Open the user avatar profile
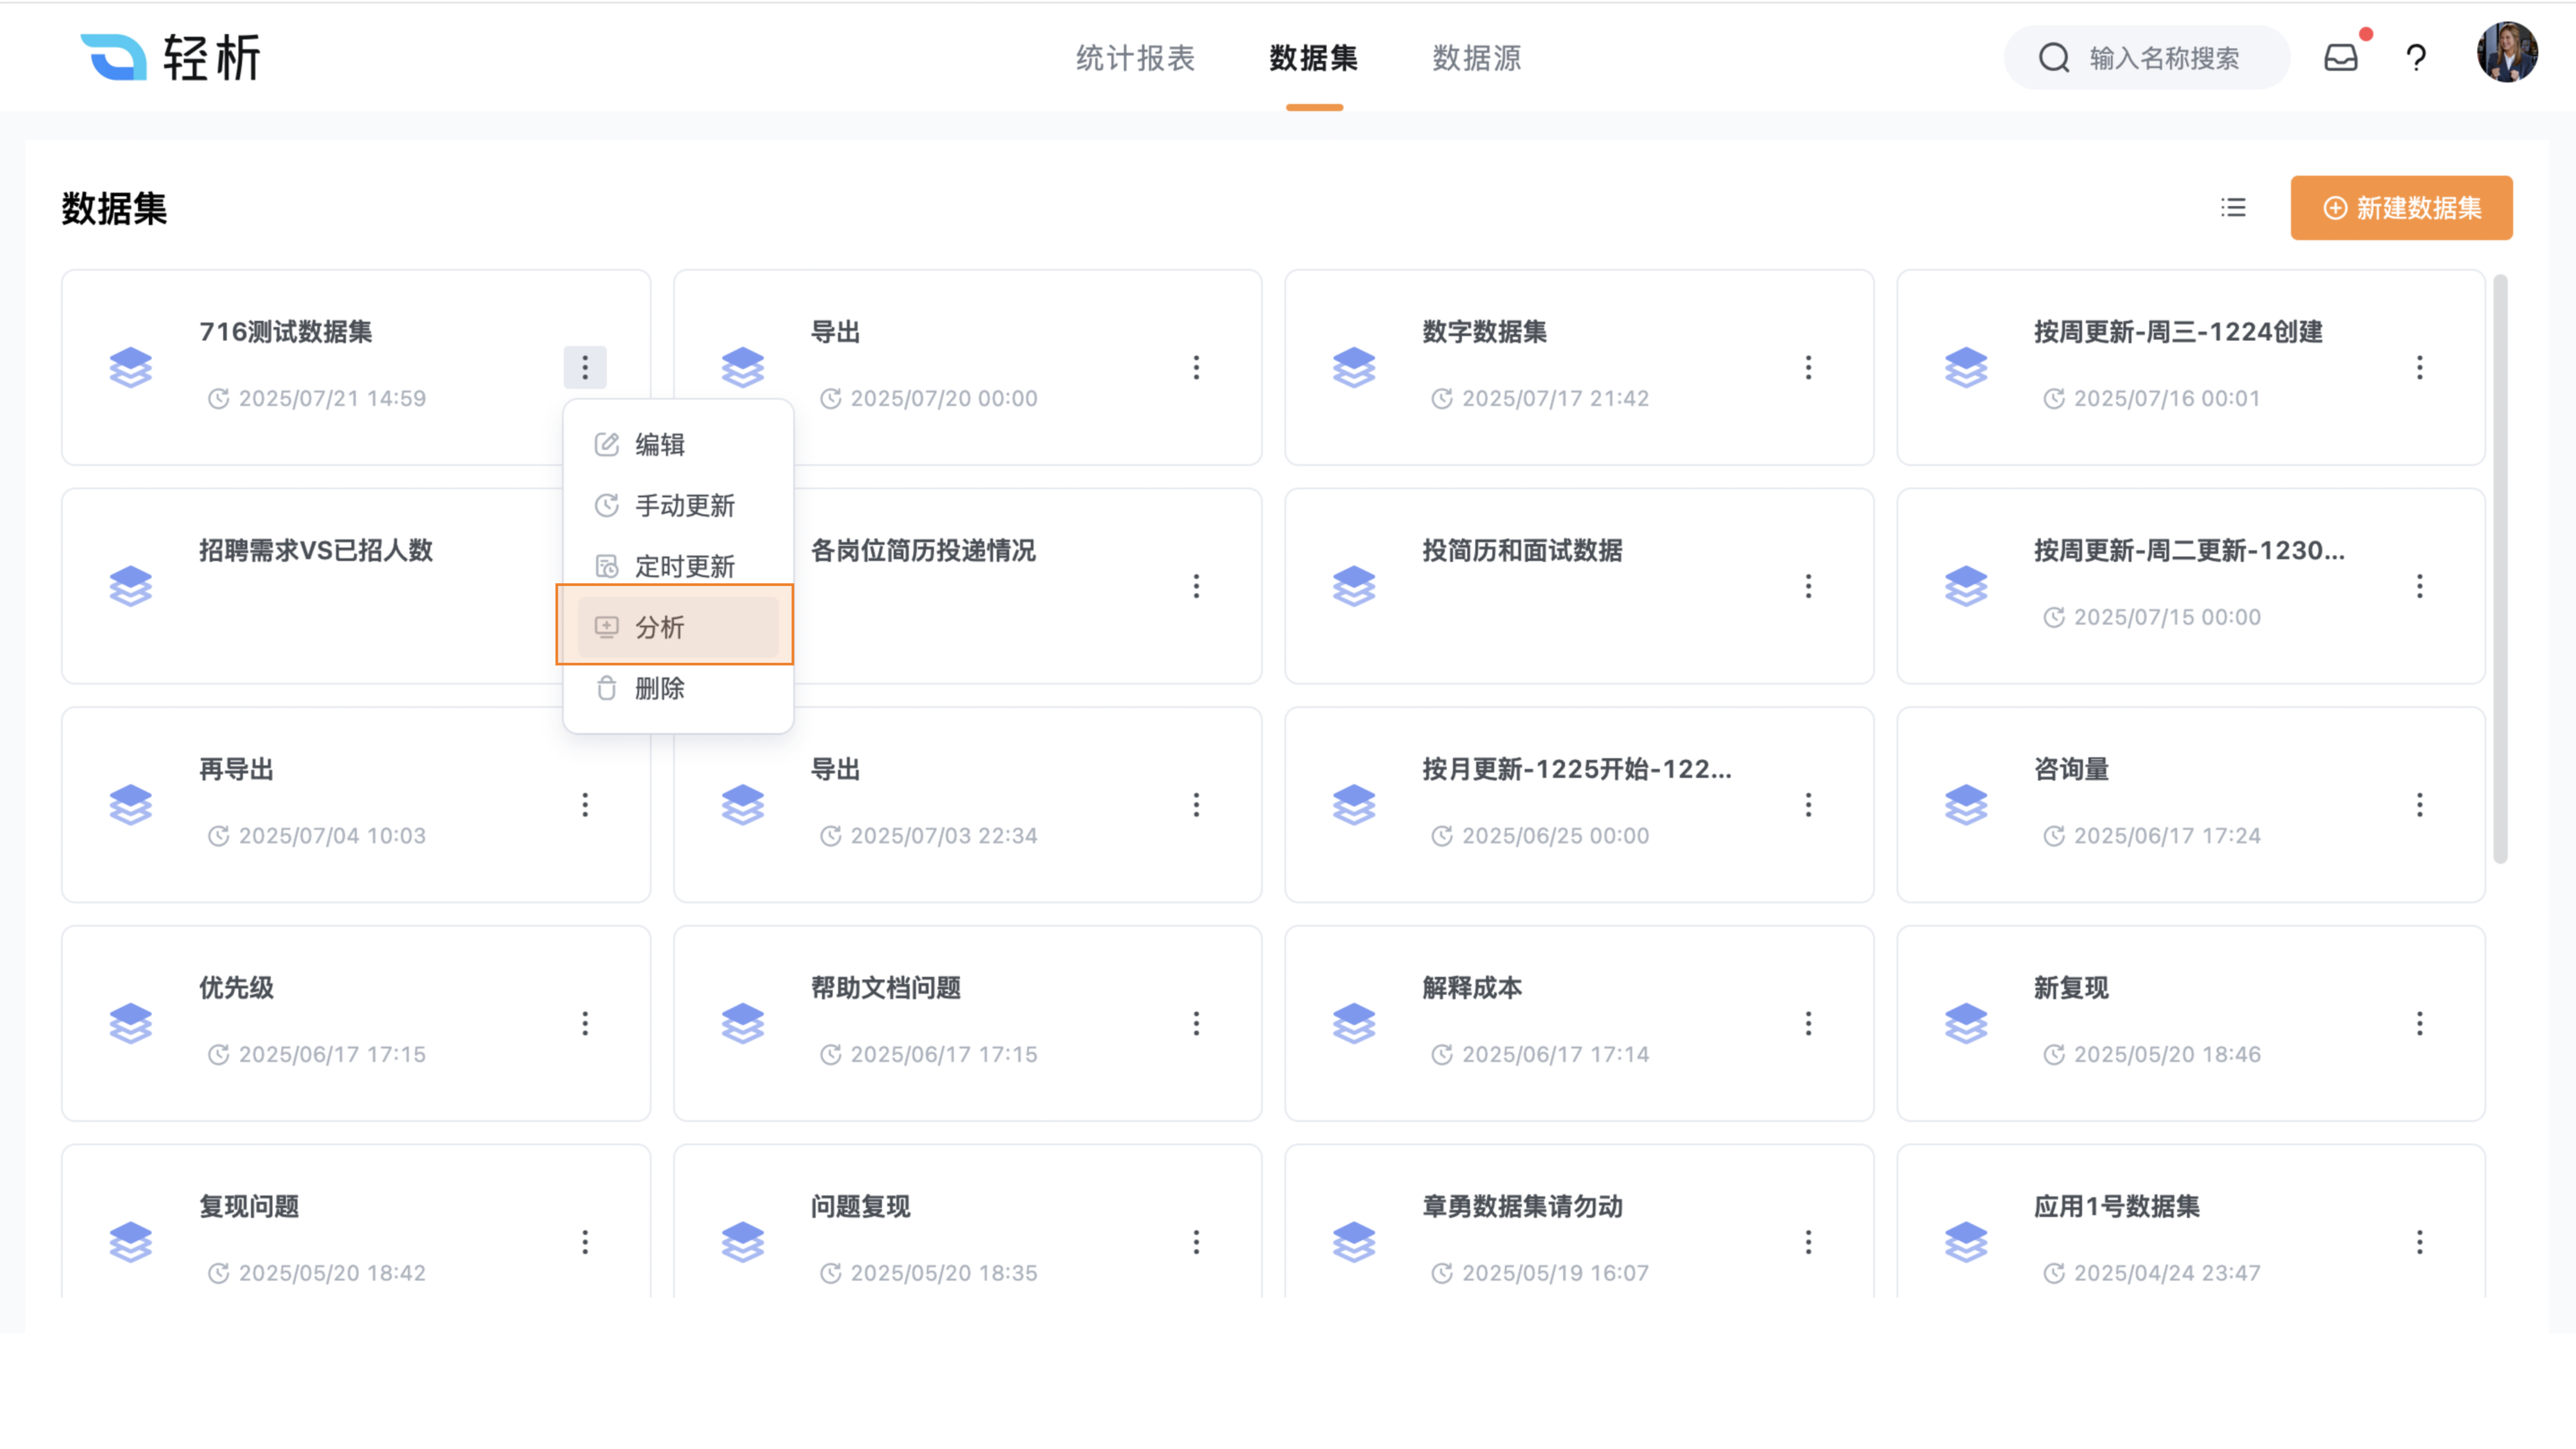Screen dimensions: 2576x1449 pyautogui.click(x=2507, y=52)
